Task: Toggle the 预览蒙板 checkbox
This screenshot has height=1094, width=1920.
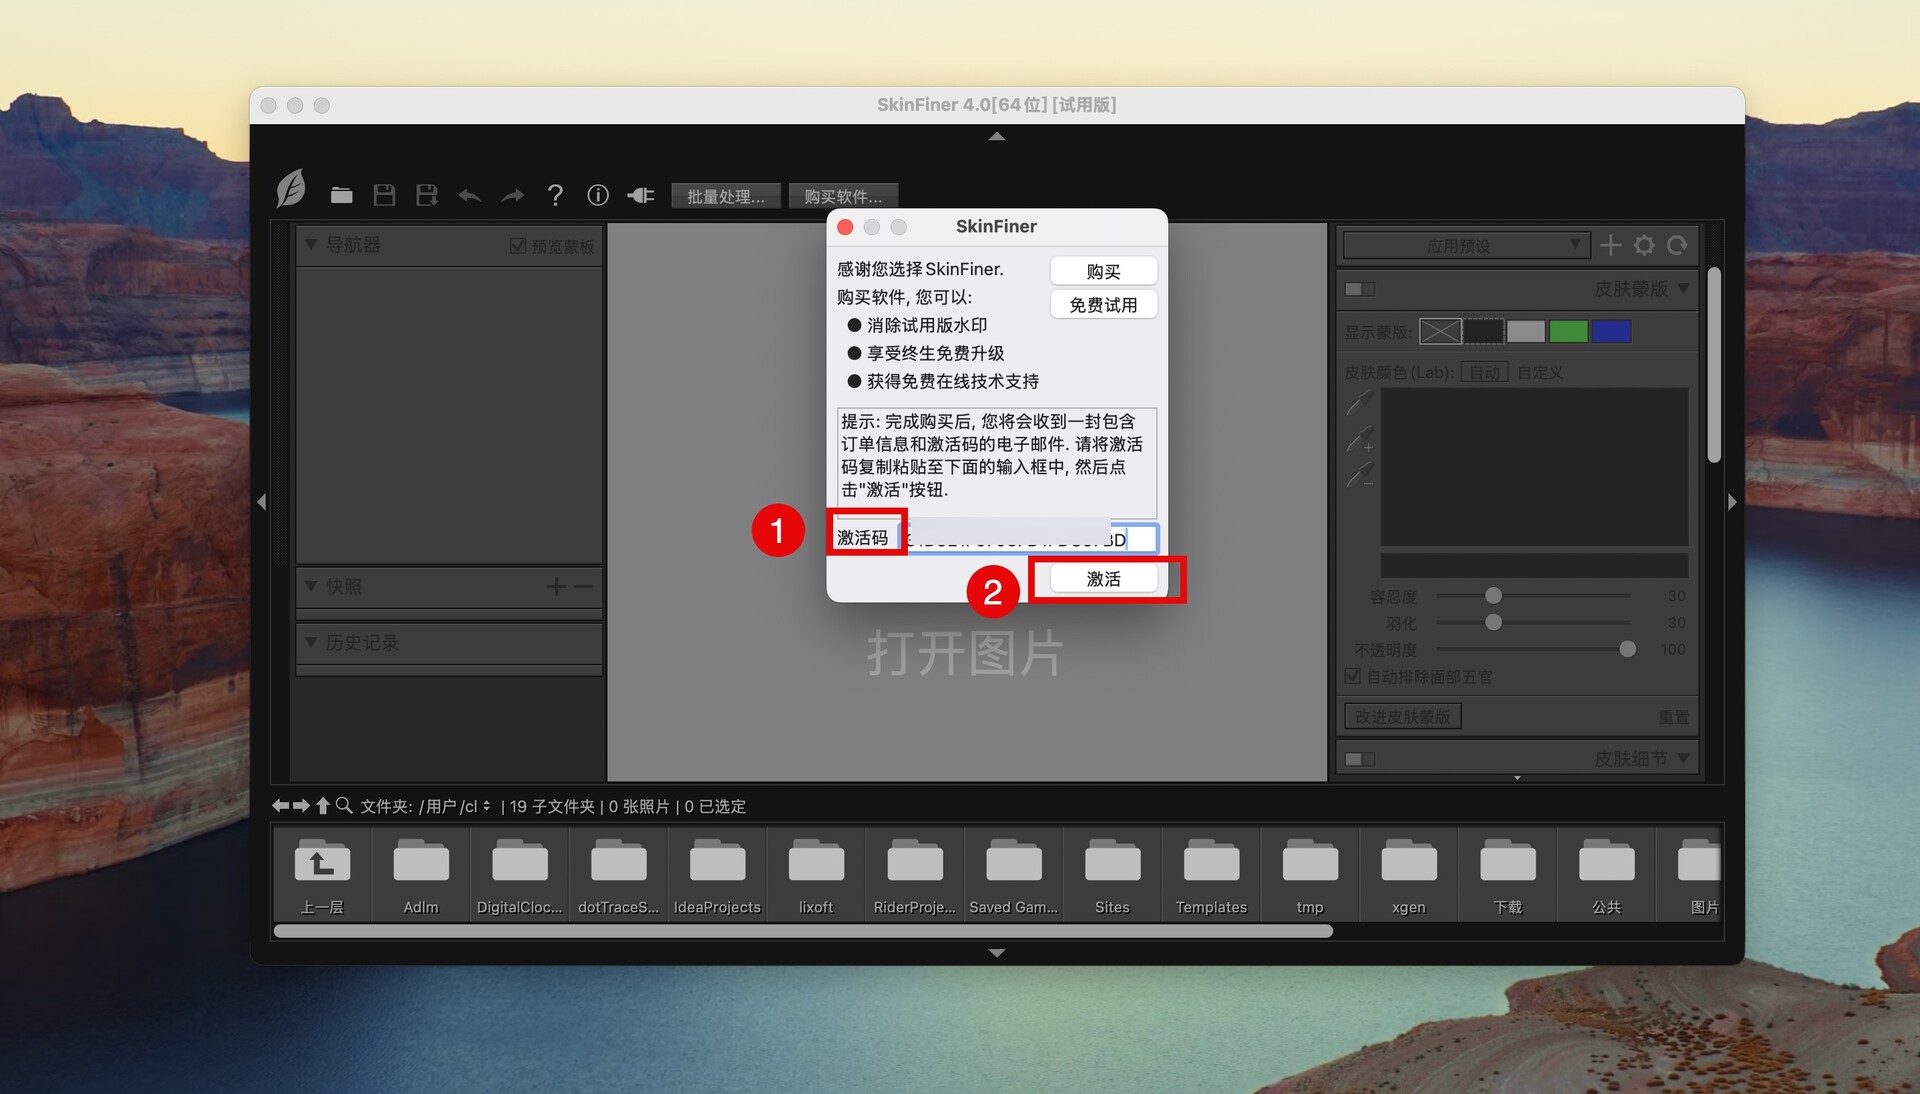Action: coord(518,246)
